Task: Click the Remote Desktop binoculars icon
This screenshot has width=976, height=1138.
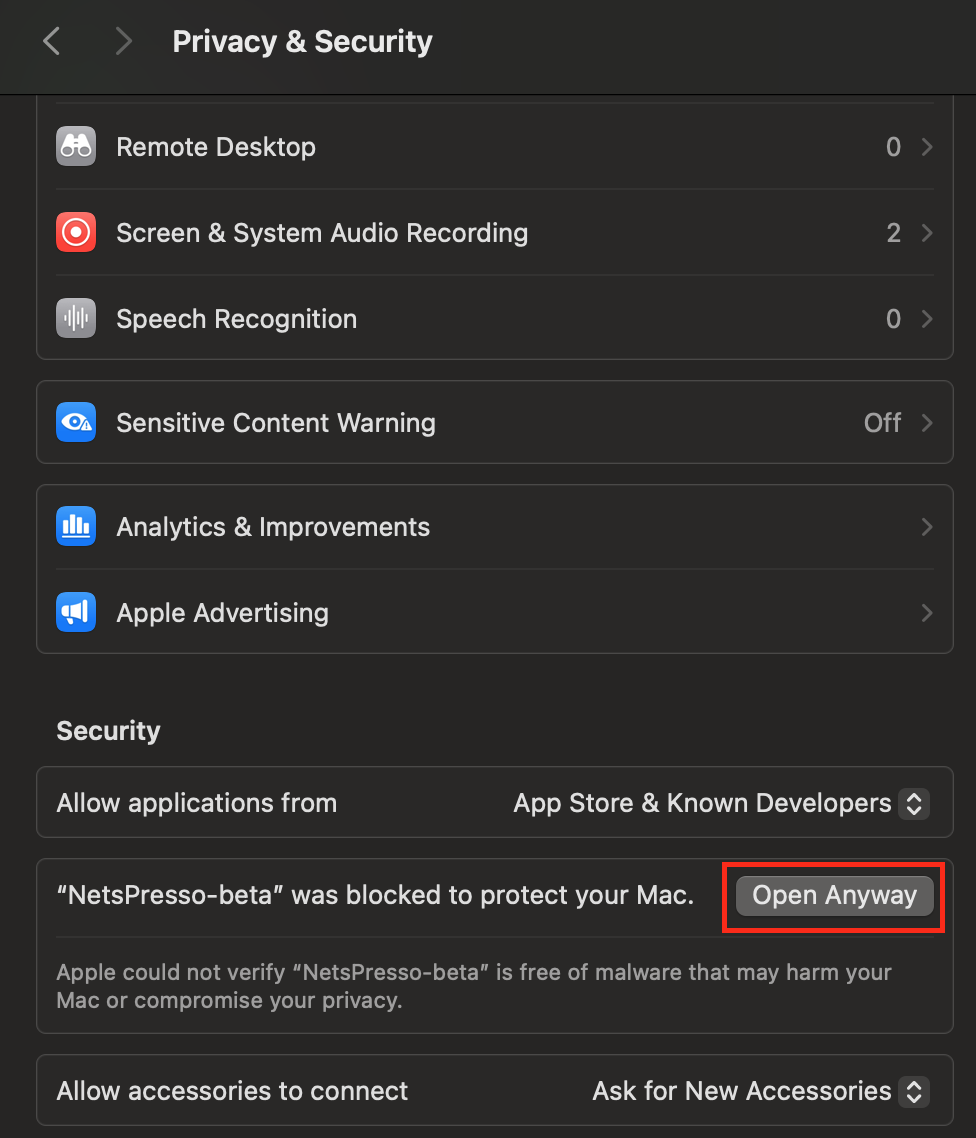Action: coord(76,147)
